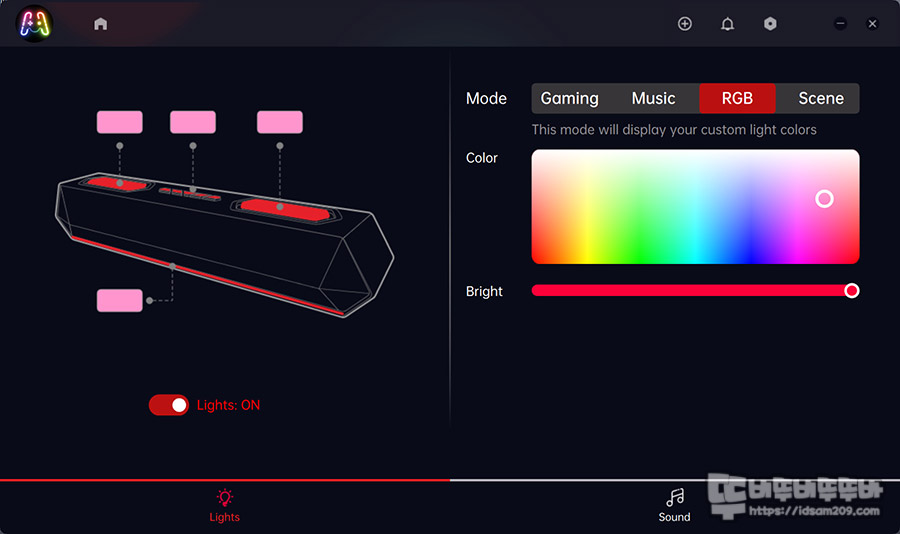Click the rainbow app logo
The image size is (900, 534).
[34, 24]
